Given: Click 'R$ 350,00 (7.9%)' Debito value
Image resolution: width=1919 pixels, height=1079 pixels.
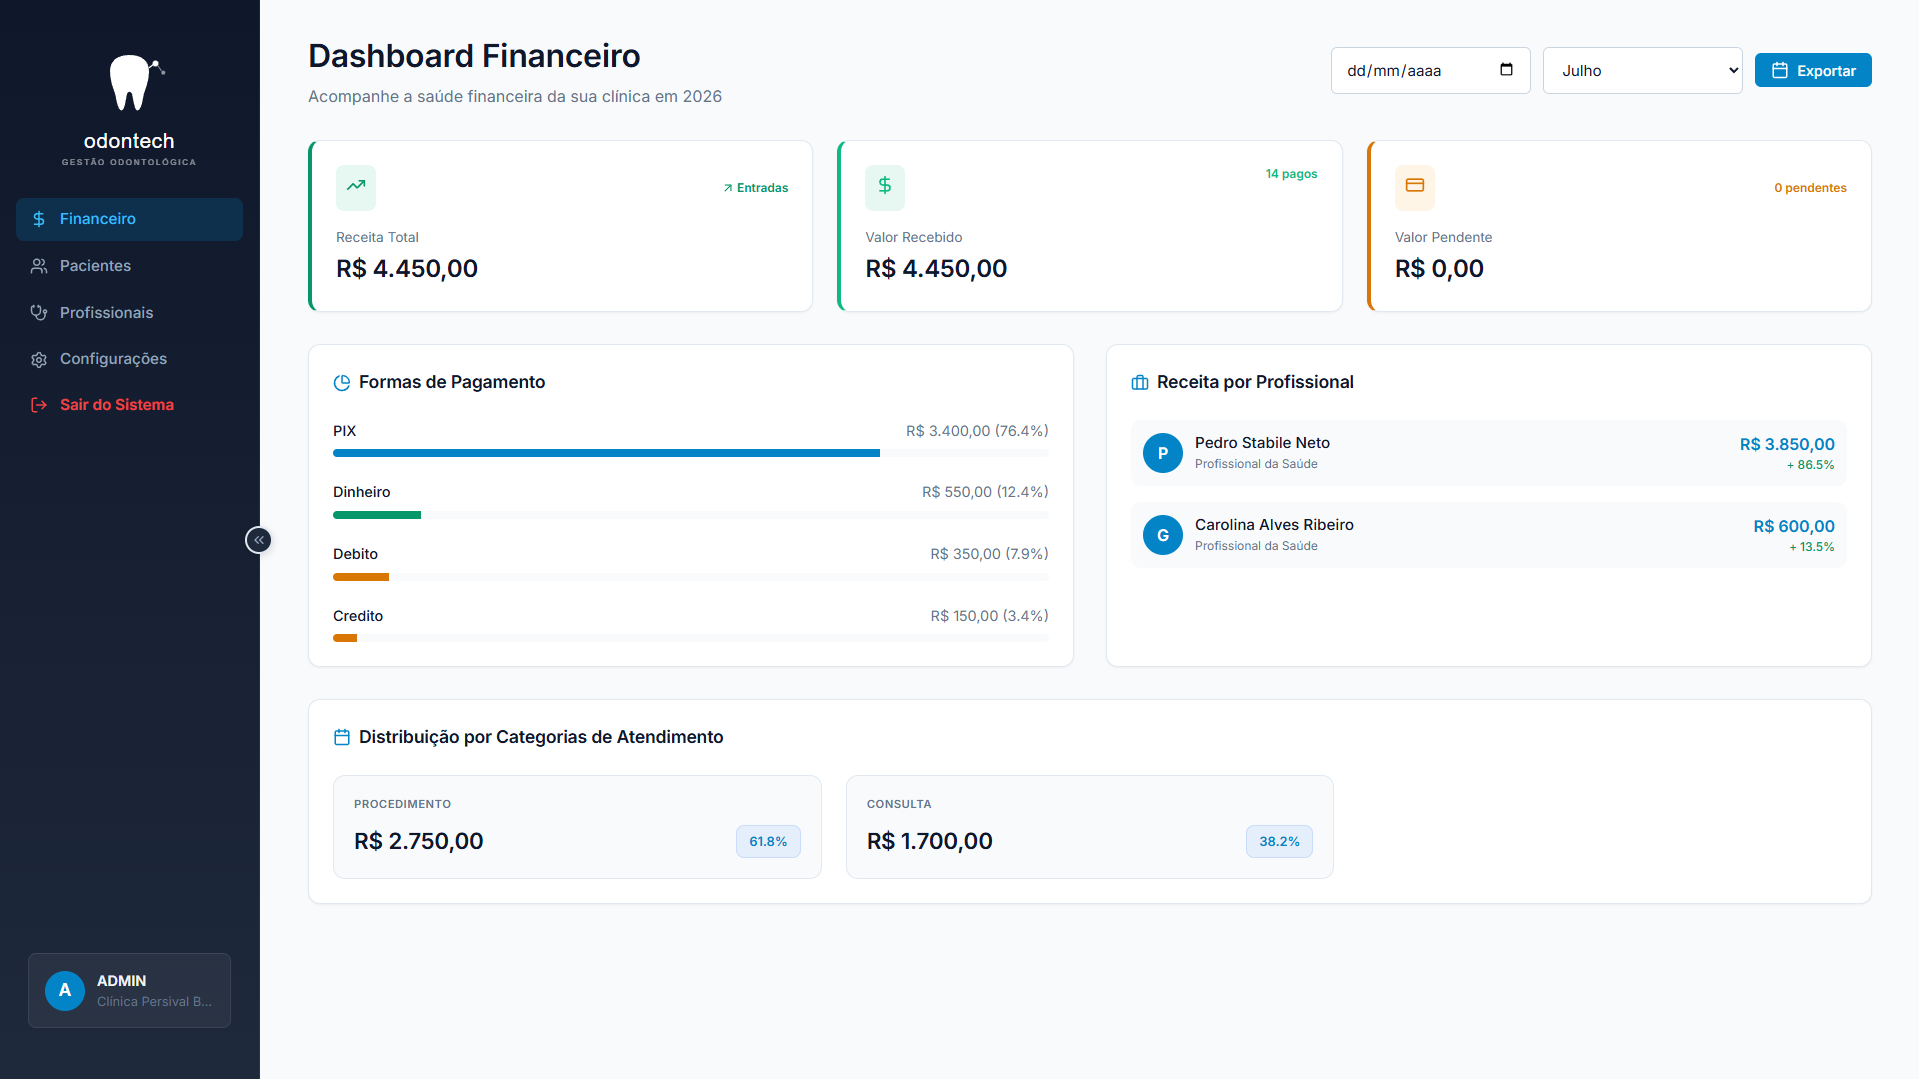Looking at the screenshot, I should pos(989,554).
